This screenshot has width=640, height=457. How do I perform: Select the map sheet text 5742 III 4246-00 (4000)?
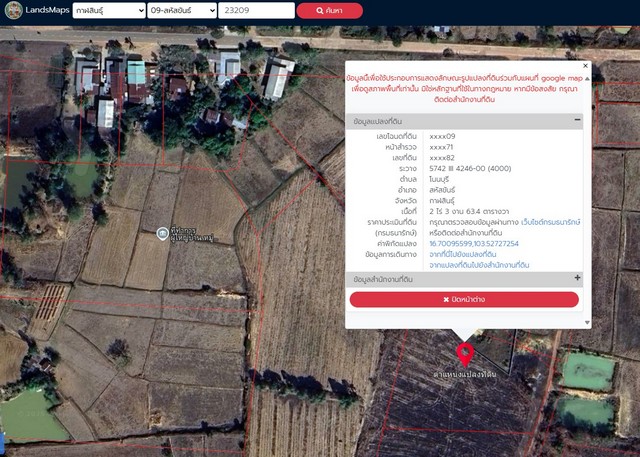(470, 169)
